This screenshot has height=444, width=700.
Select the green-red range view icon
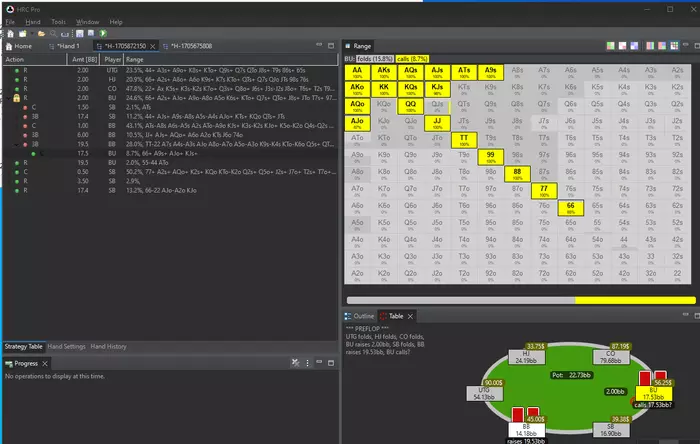(x=610, y=46)
